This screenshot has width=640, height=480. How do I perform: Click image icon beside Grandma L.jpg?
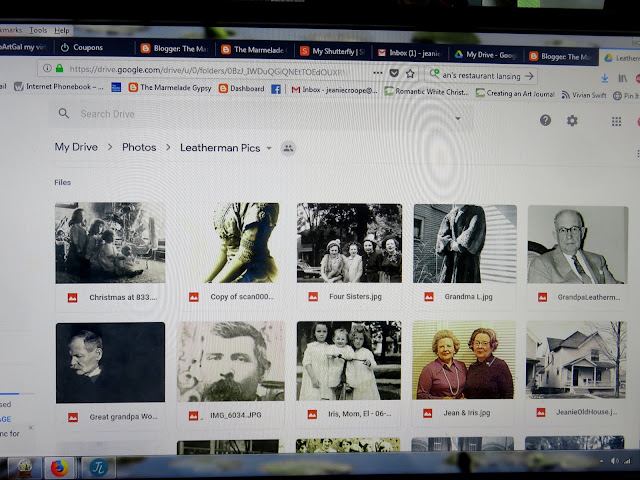point(429,297)
